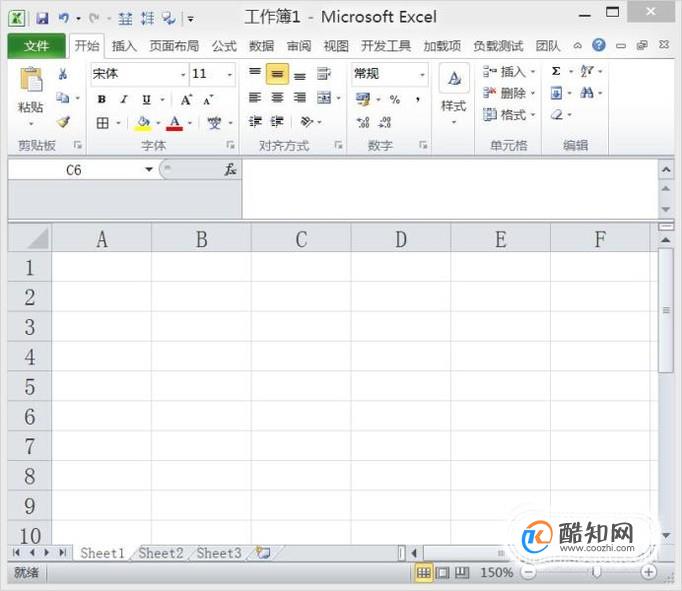Insert a new worksheet tab icon
Viewport: 682px width, 591px height.
point(263,553)
